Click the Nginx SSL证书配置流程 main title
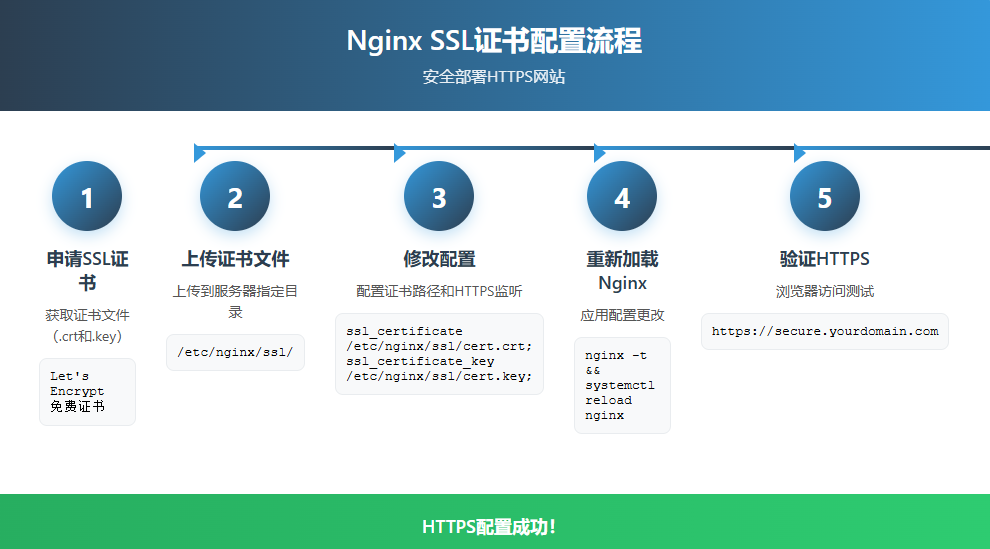The image size is (990, 549). (494, 40)
